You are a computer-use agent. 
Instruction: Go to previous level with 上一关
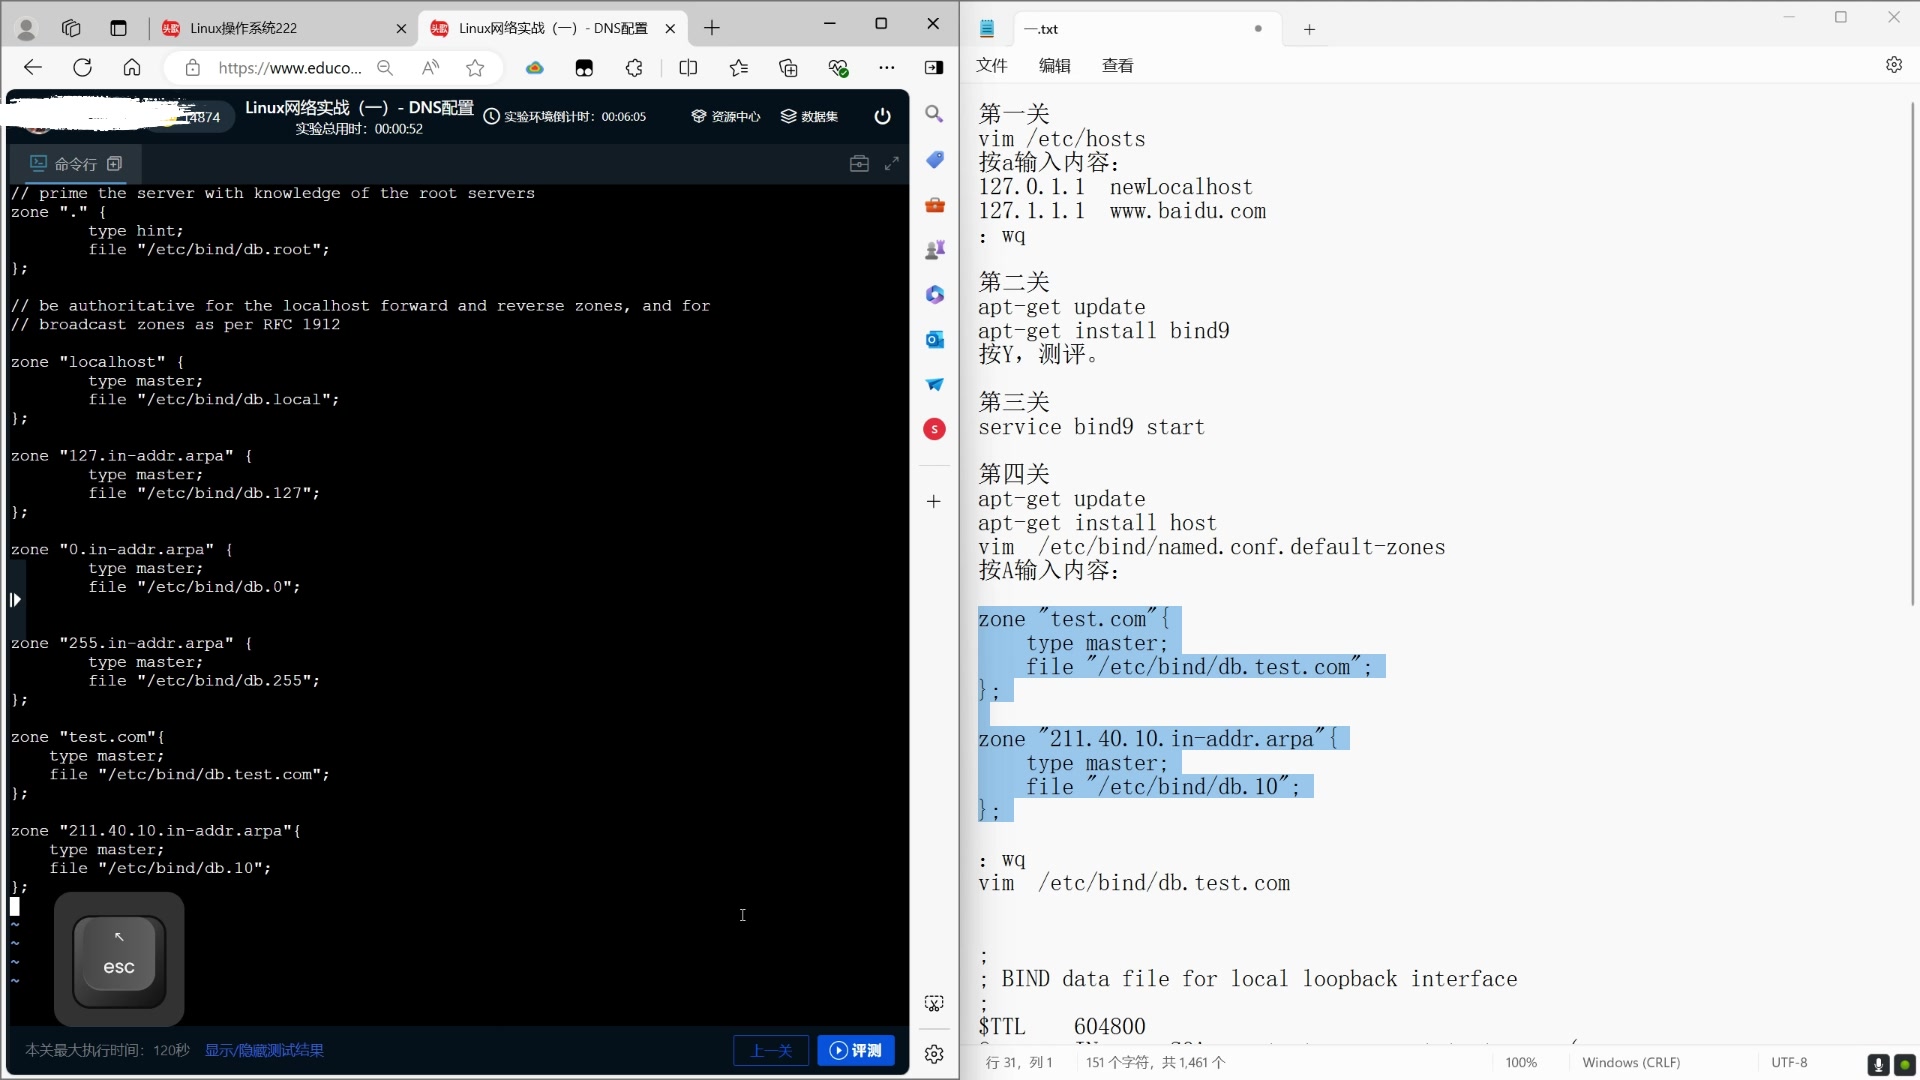771,1050
